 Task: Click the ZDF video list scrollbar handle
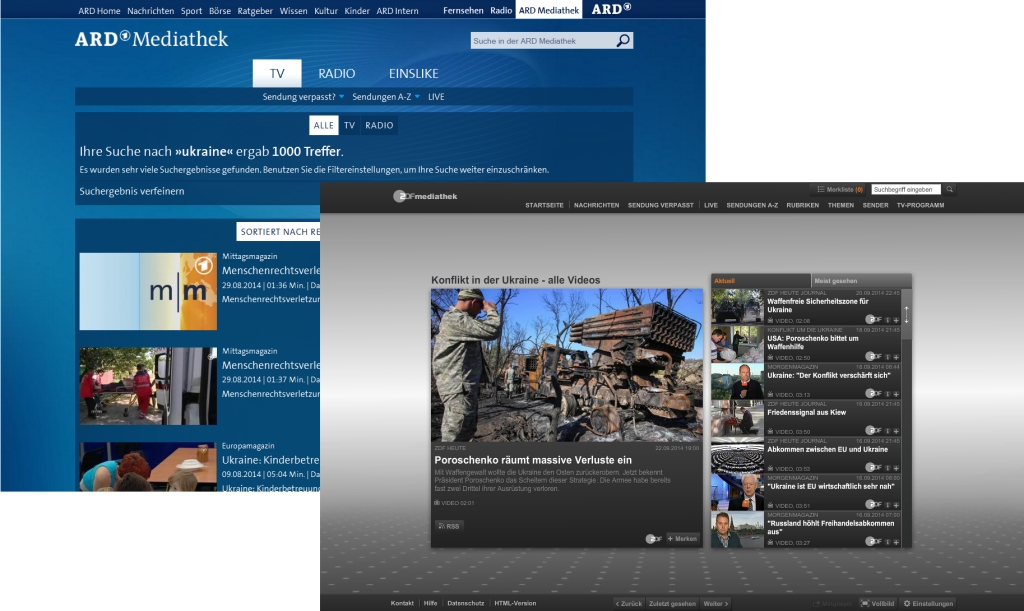click(x=906, y=314)
